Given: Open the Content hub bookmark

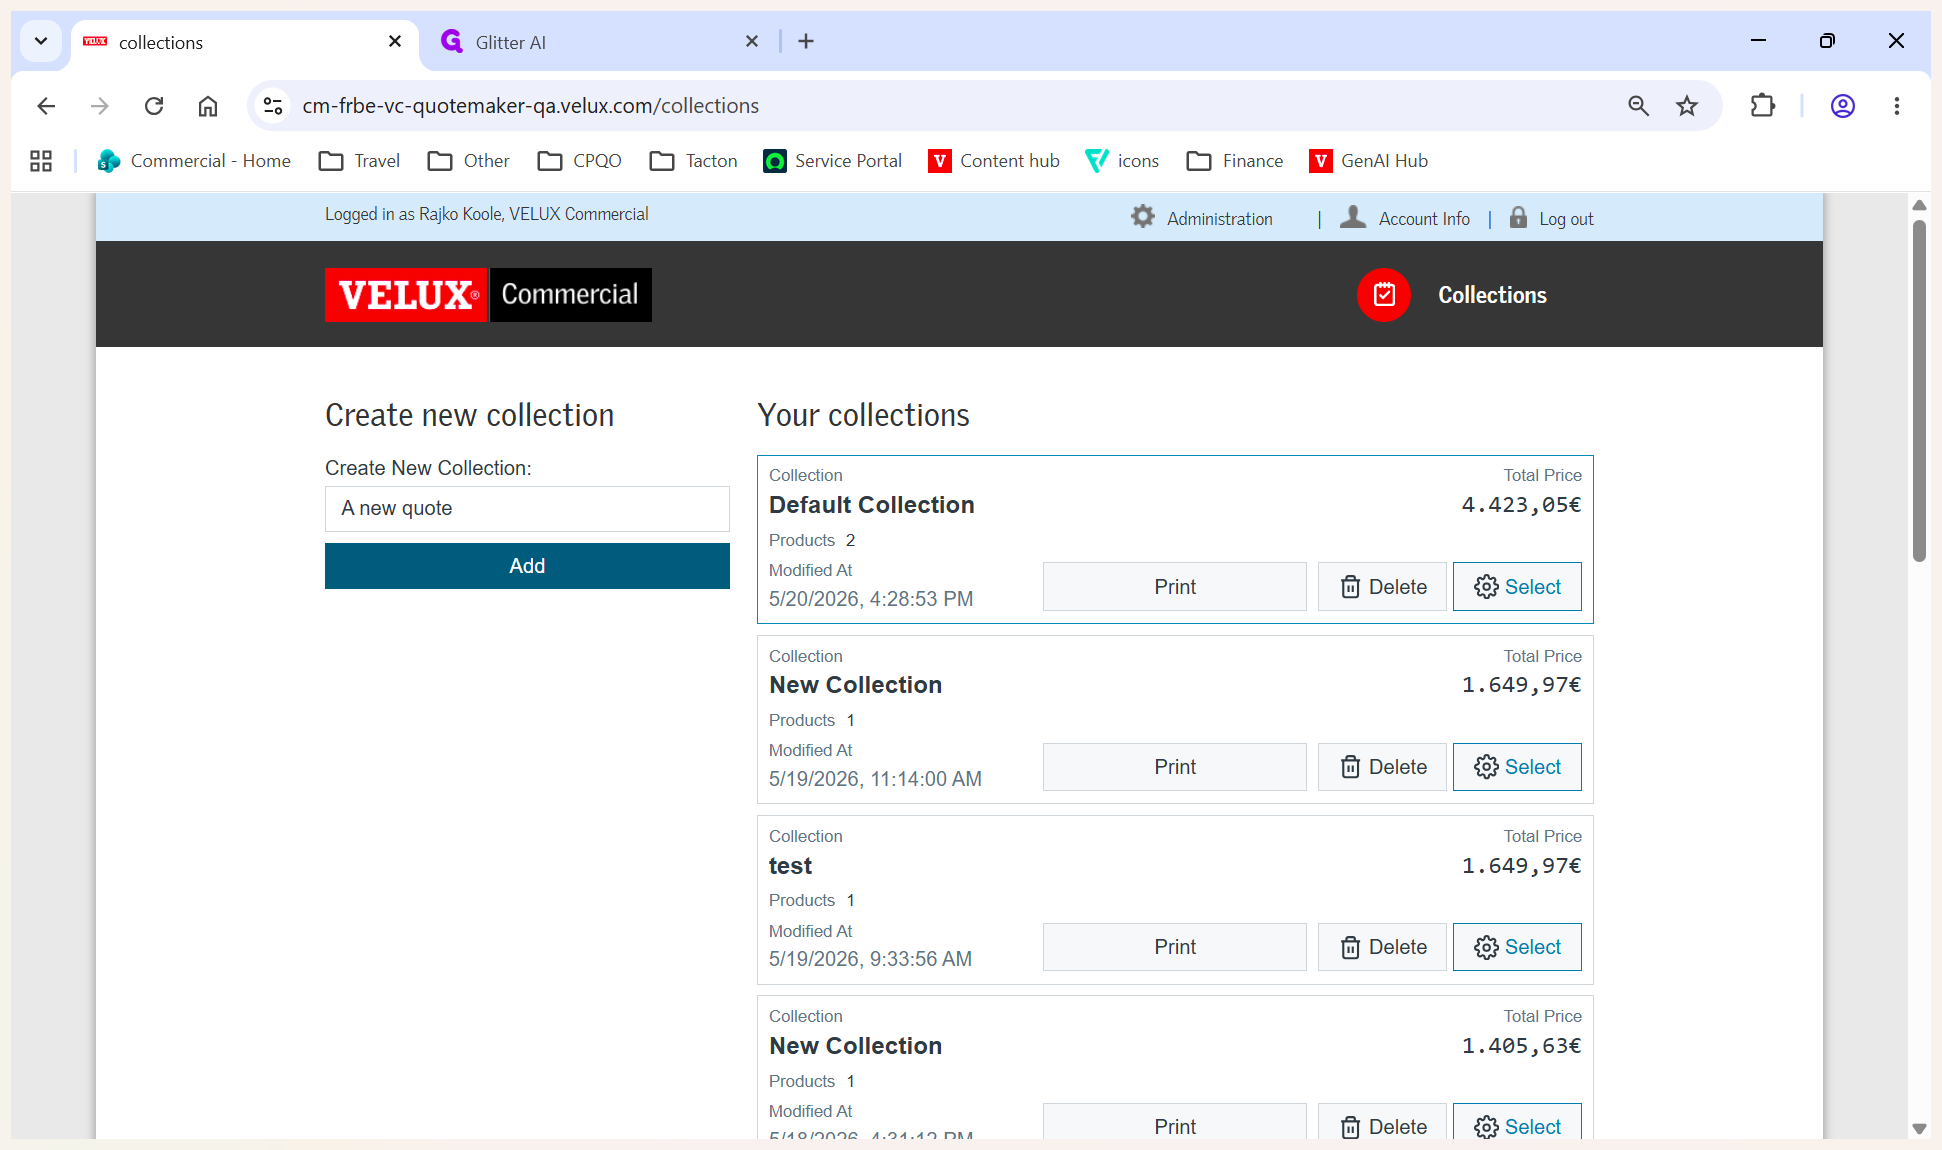Looking at the screenshot, I should (x=994, y=161).
